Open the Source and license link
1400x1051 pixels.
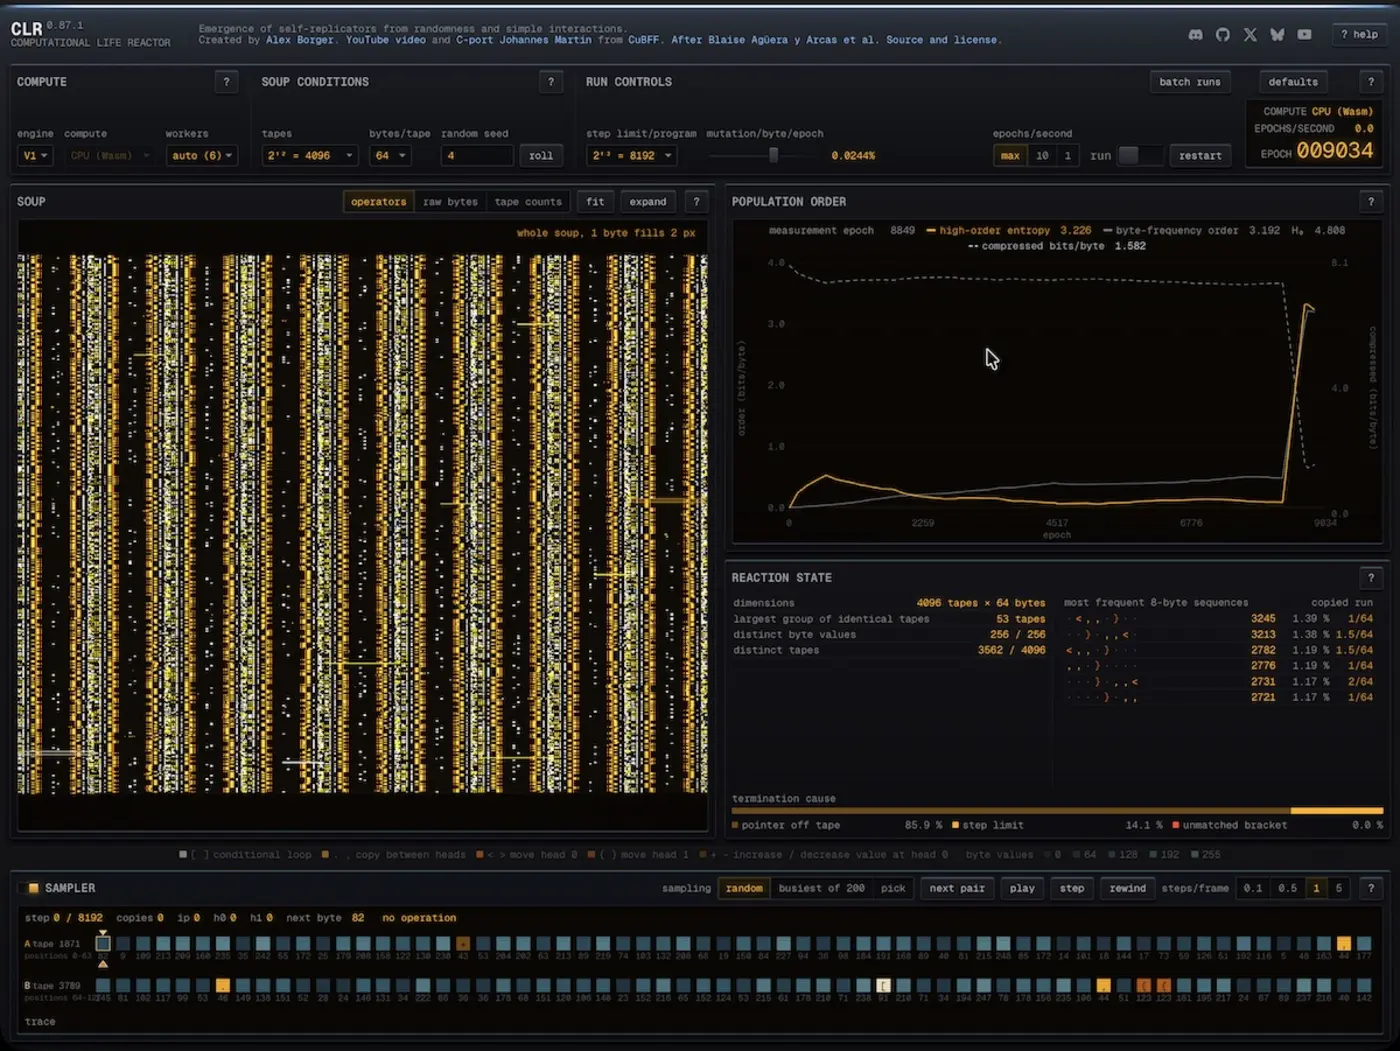pyautogui.click(x=941, y=40)
